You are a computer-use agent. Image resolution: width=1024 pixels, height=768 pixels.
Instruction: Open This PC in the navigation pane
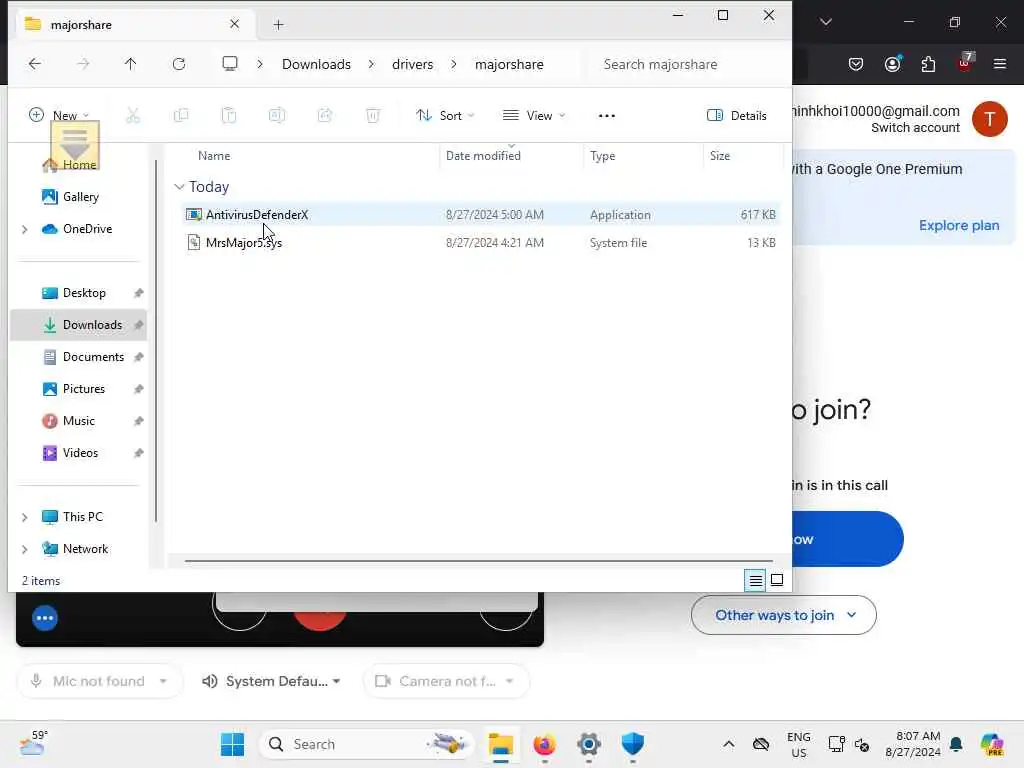point(82,517)
